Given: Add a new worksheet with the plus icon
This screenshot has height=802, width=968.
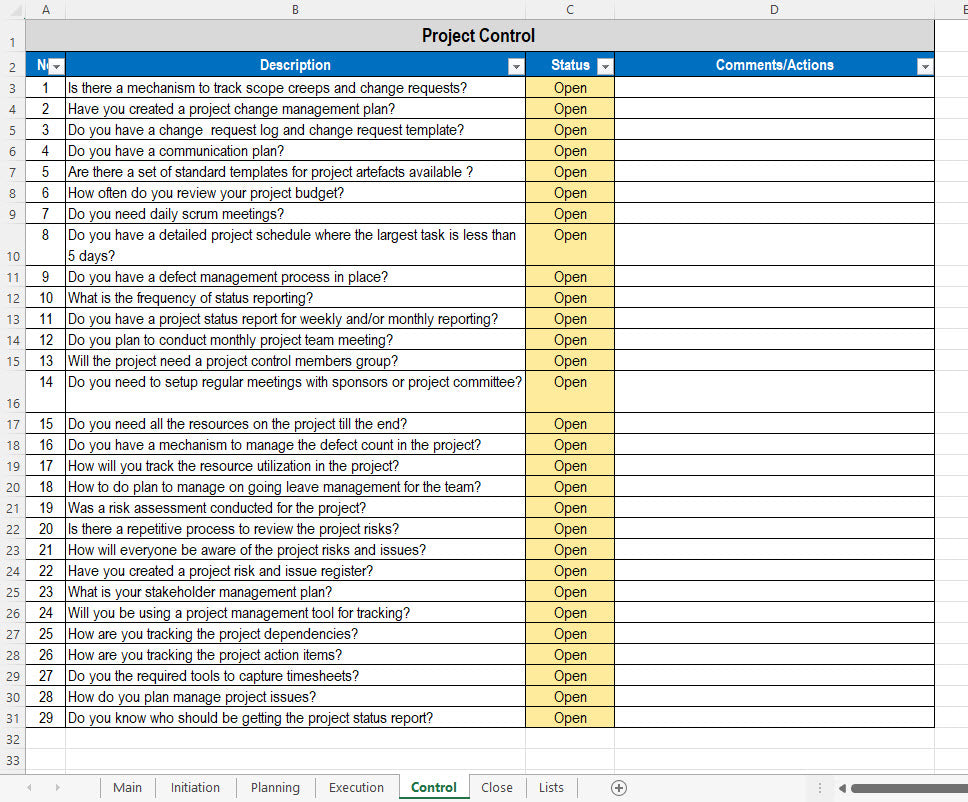Looking at the screenshot, I should (619, 787).
